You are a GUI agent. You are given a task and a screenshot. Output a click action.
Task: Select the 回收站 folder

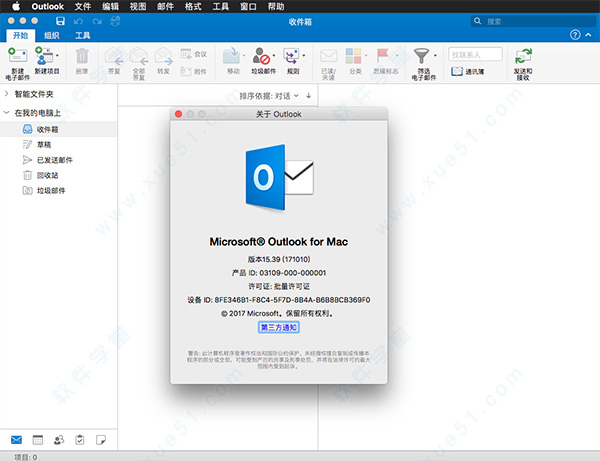[x=59, y=175]
